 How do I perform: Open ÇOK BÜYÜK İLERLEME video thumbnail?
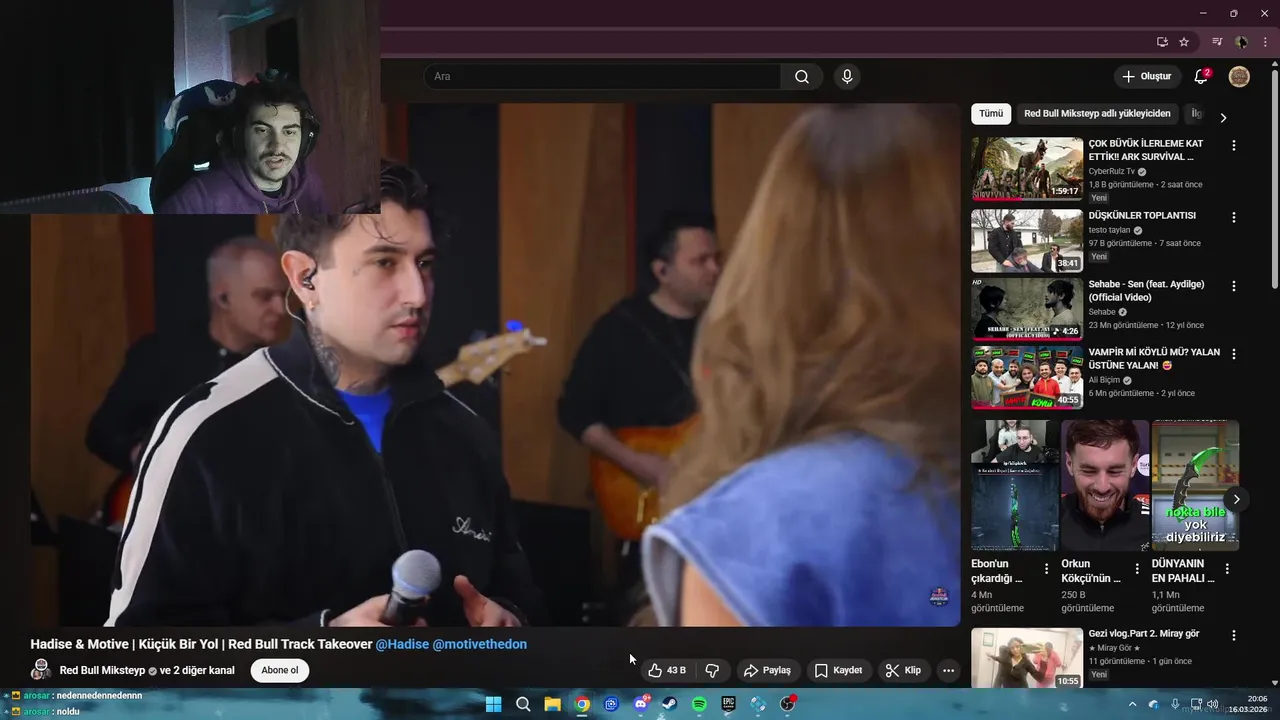(x=1027, y=168)
